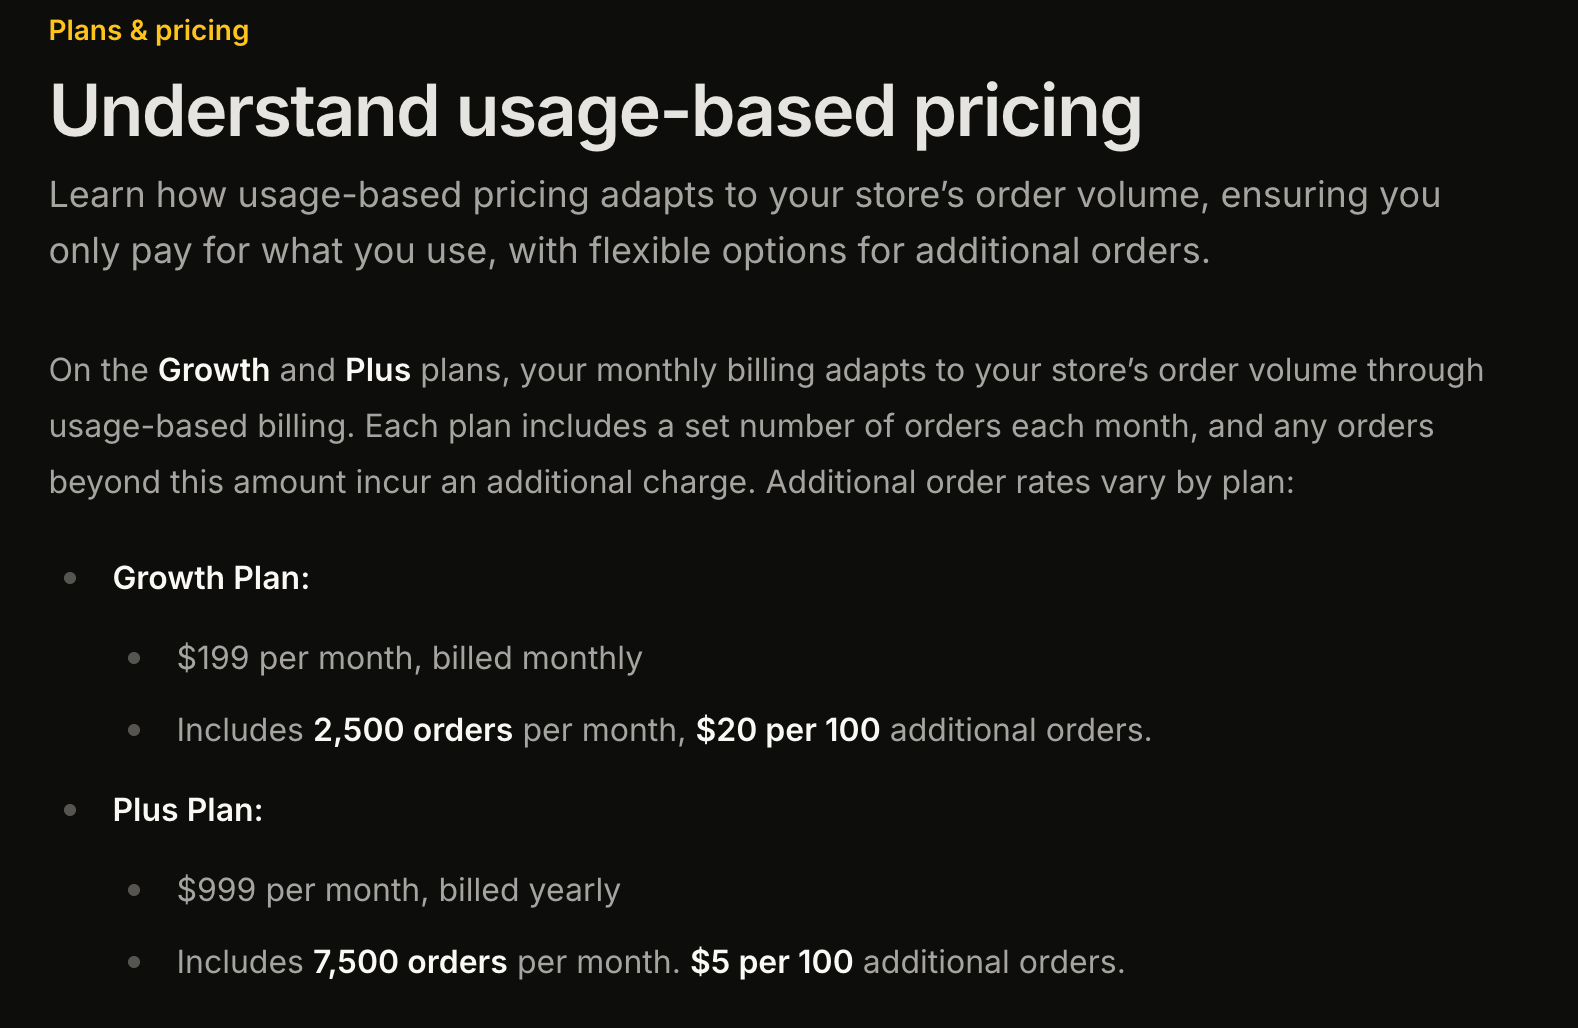Select the Growth Plan: list heading
This screenshot has width=1578, height=1028.
coord(211,578)
